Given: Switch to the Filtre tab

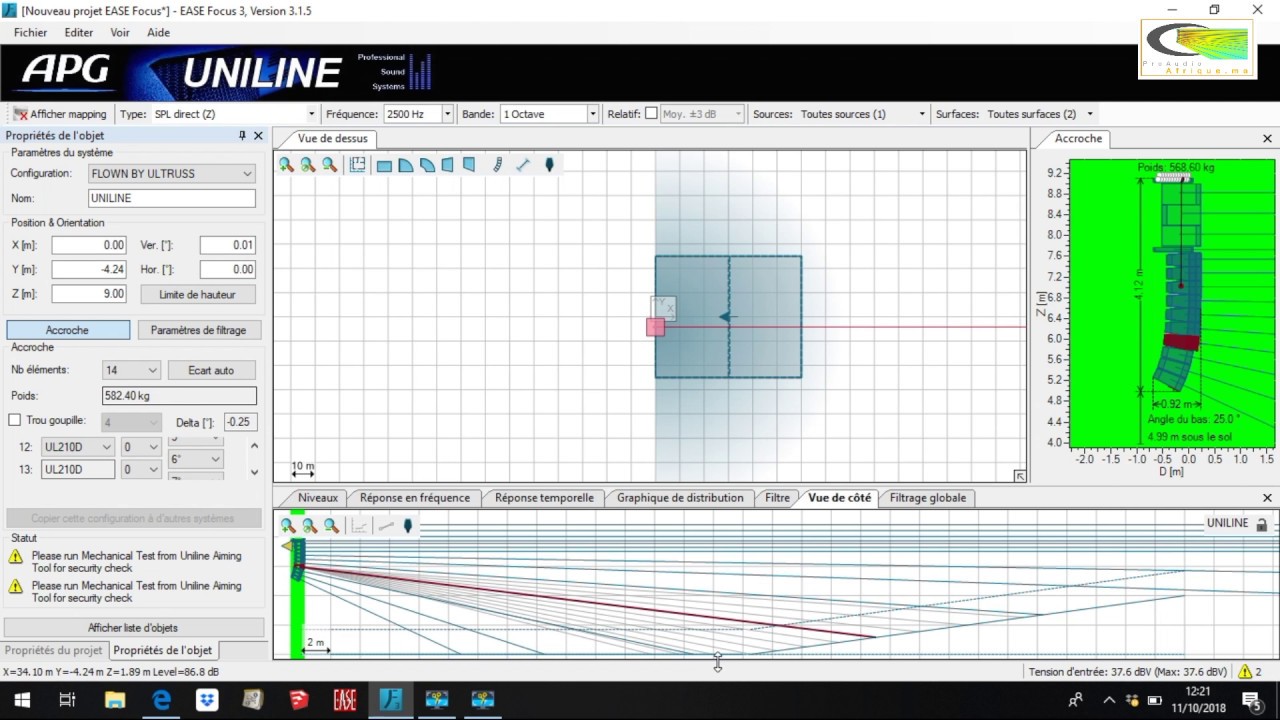Looking at the screenshot, I should (777, 497).
